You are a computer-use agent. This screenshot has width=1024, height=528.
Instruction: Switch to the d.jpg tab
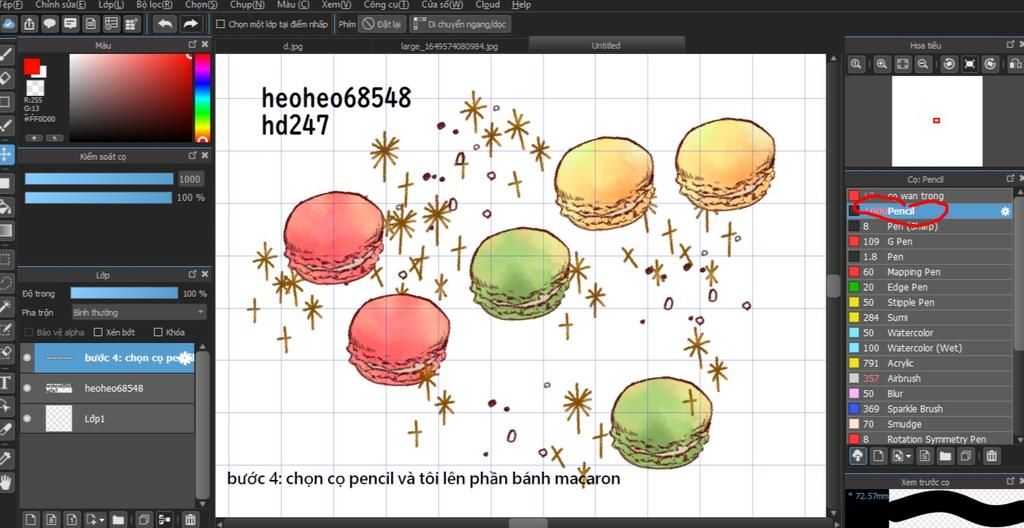click(x=293, y=46)
